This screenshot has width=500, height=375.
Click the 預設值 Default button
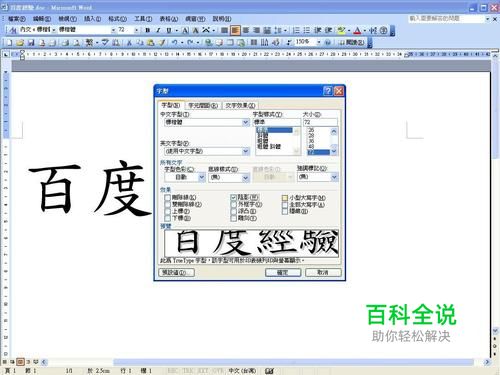pyautogui.click(x=177, y=272)
